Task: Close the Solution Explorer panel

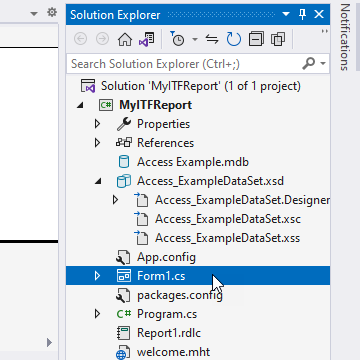Action: [x=319, y=14]
